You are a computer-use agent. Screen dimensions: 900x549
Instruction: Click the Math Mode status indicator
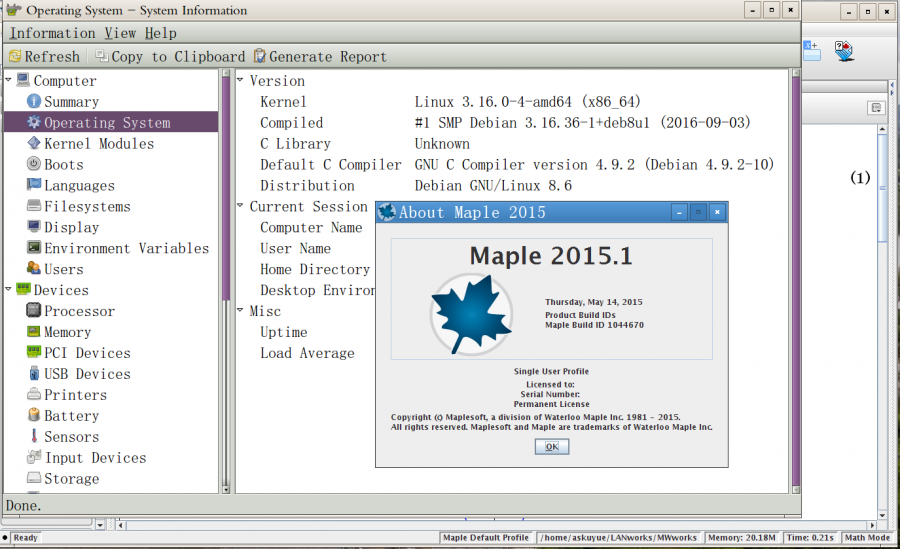[867, 538]
